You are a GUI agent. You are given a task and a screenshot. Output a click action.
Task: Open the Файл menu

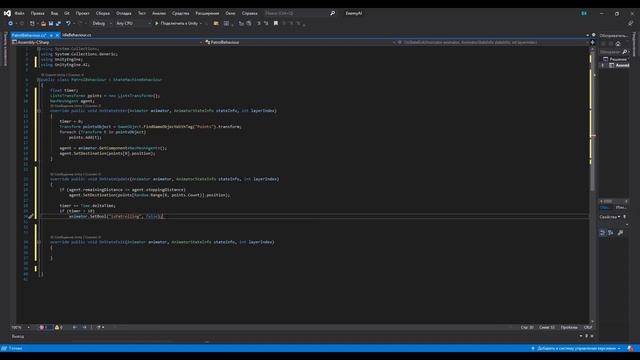click(x=19, y=13)
